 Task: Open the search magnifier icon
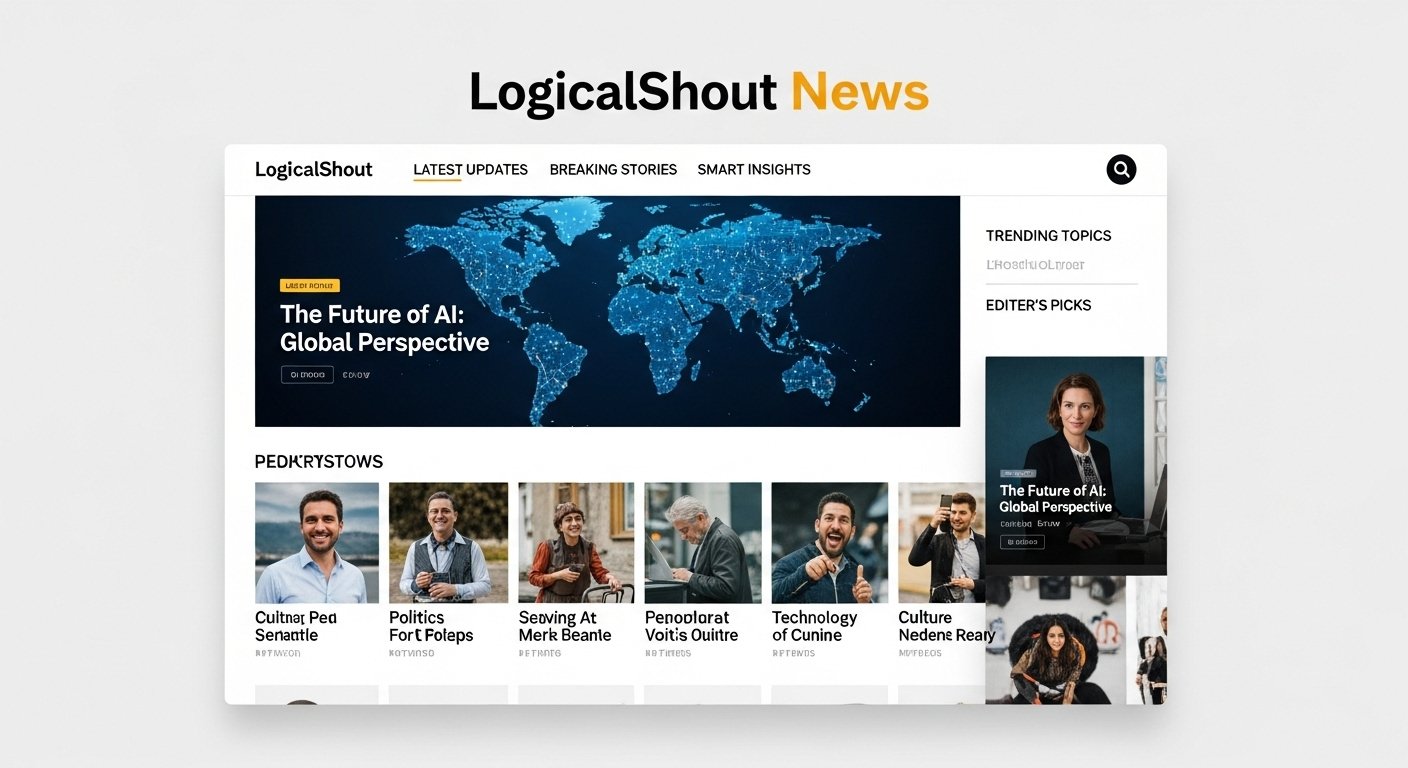1121,169
